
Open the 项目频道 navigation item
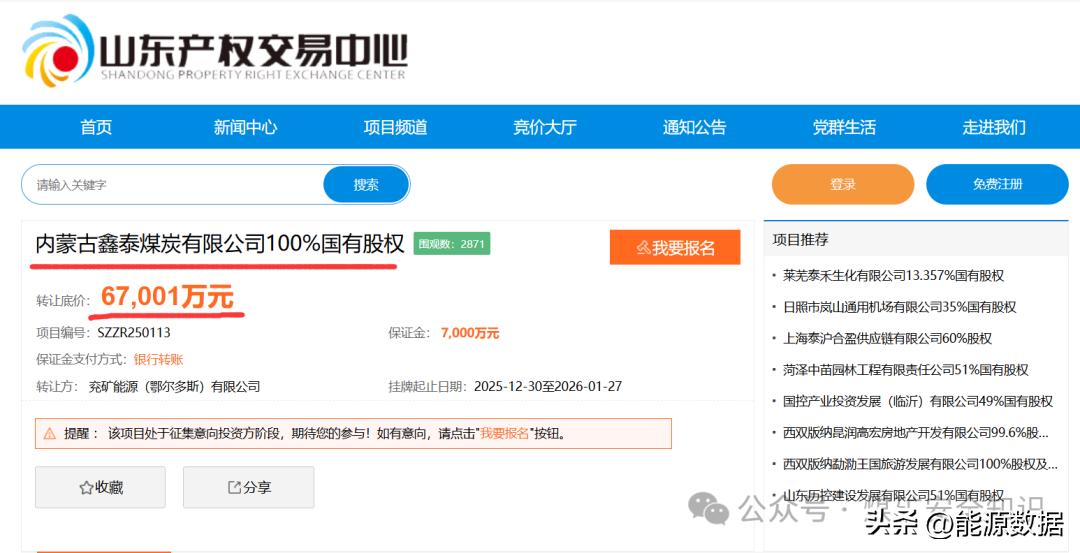395,127
